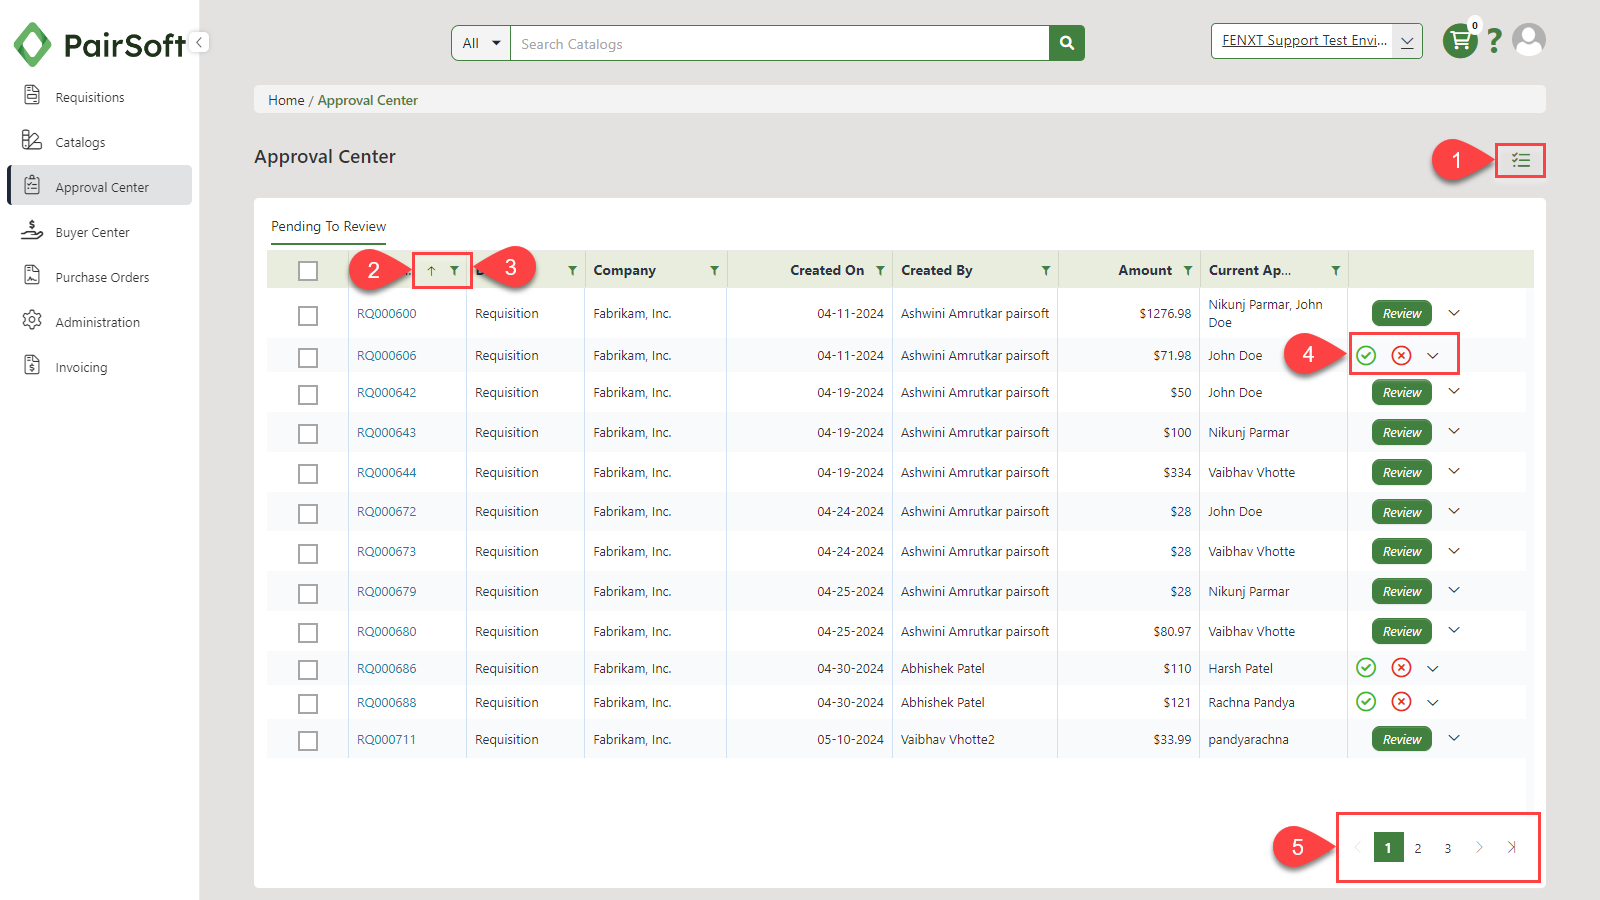Select all rows with header checkbox

(308, 271)
